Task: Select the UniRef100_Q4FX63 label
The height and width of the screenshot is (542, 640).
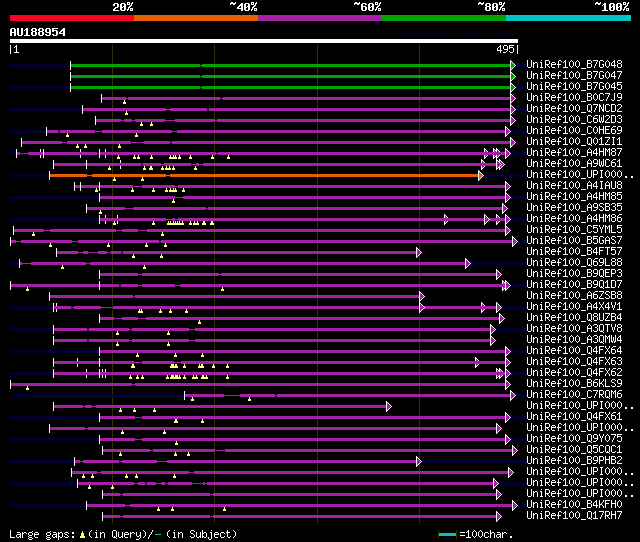Action: click(574, 362)
